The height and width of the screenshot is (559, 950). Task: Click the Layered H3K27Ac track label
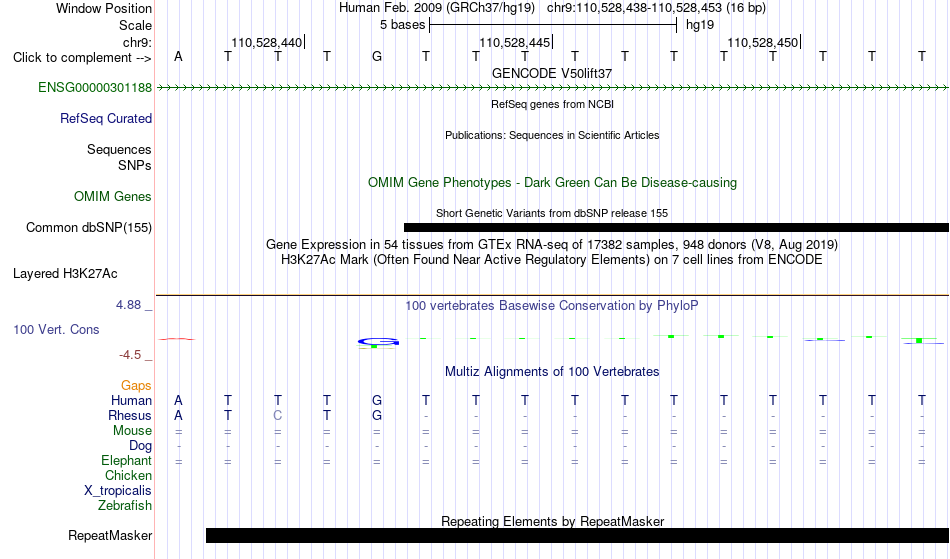(65, 274)
